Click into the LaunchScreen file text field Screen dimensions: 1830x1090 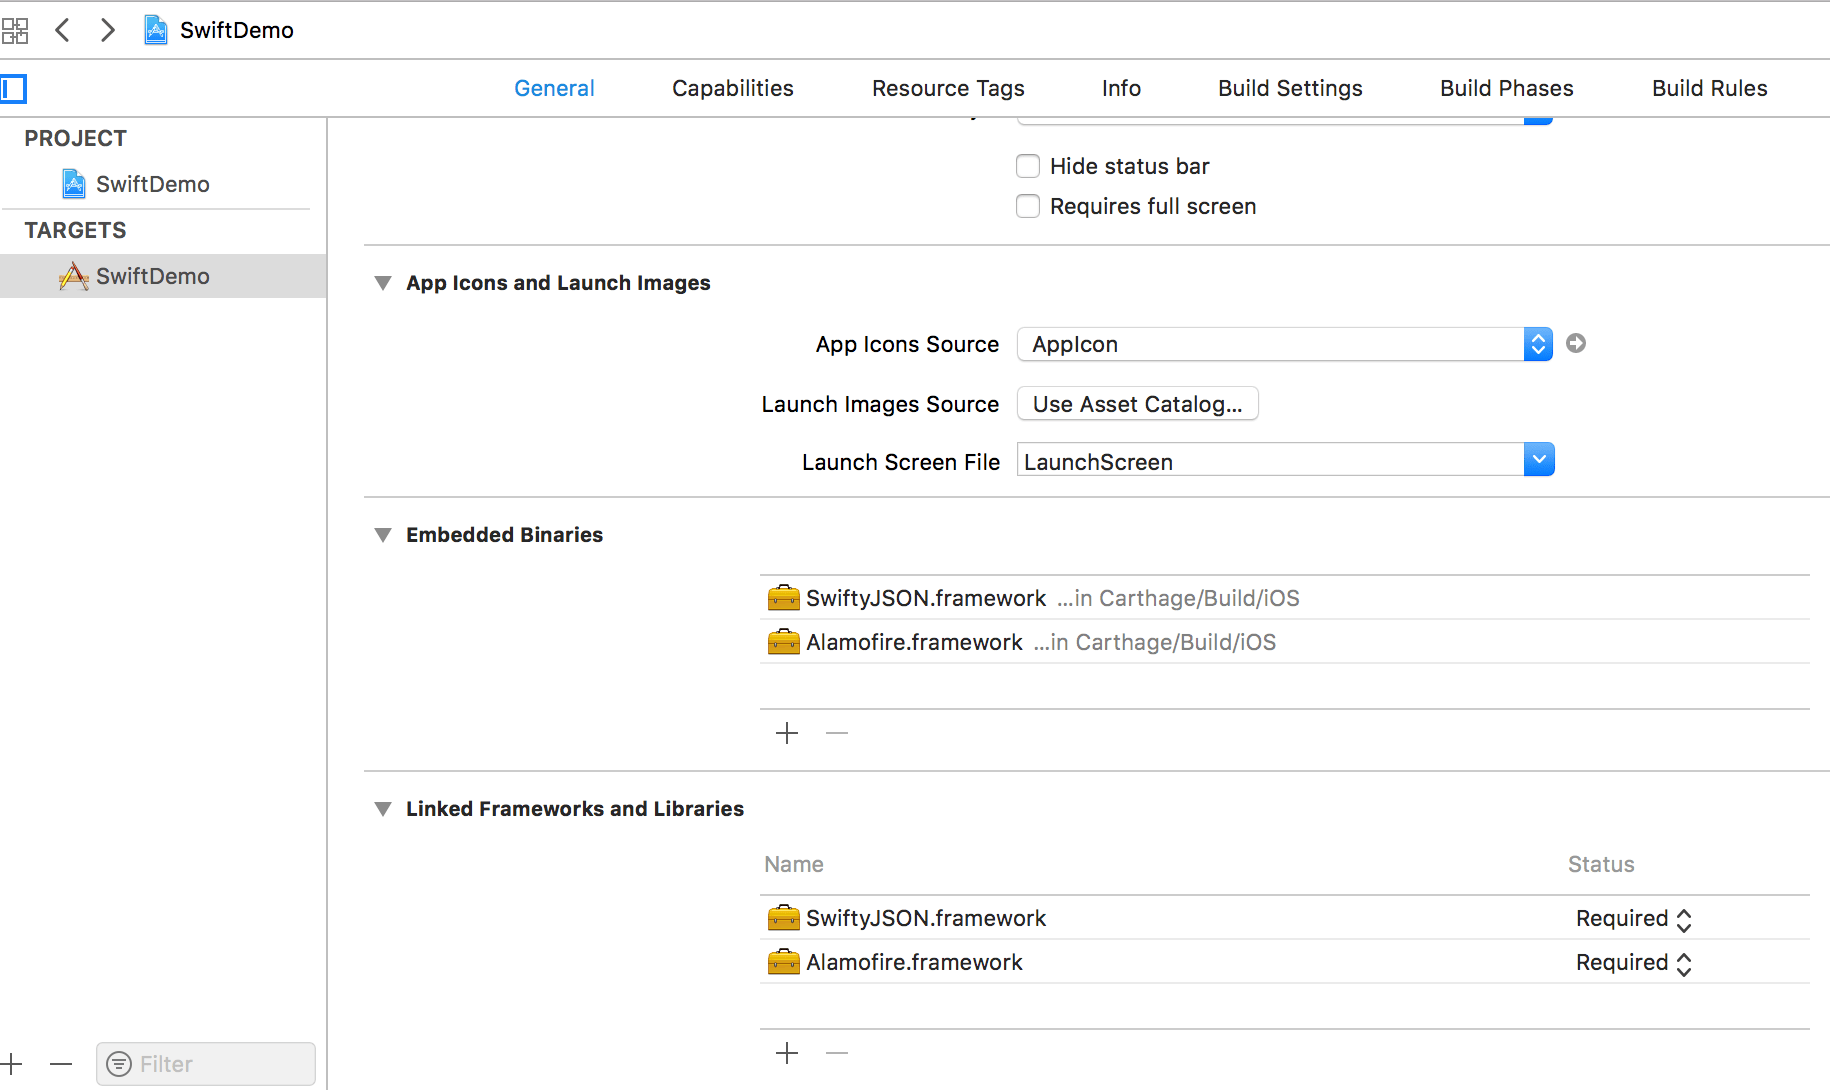click(1271, 460)
